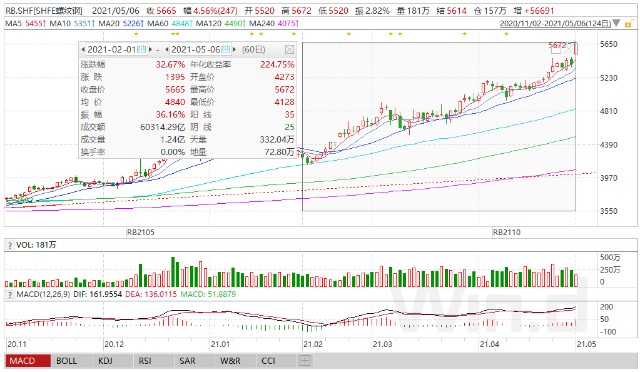
Task: Select the active MACD tab
Action: pyautogui.click(x=28, y=361)
